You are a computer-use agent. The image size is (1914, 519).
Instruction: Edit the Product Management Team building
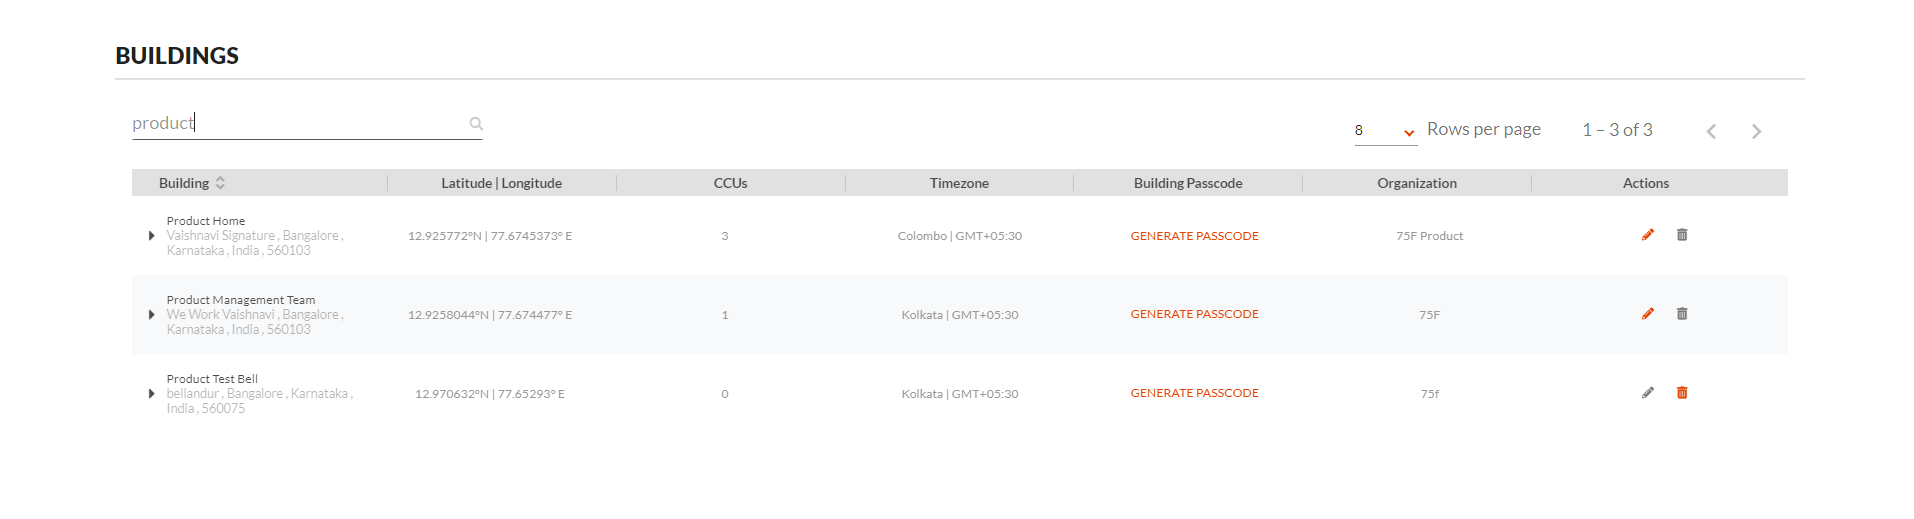tap(1648, 314)
